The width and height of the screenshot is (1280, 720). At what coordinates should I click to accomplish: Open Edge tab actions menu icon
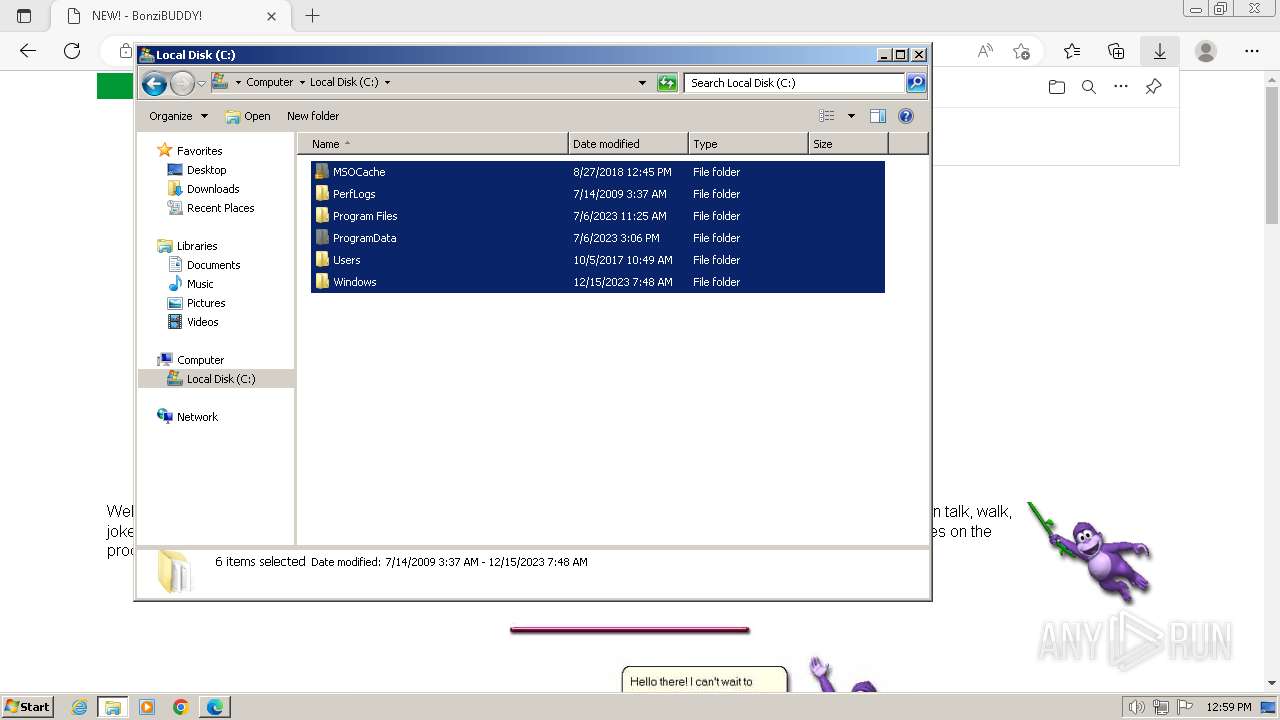click(x=24, y=16)
